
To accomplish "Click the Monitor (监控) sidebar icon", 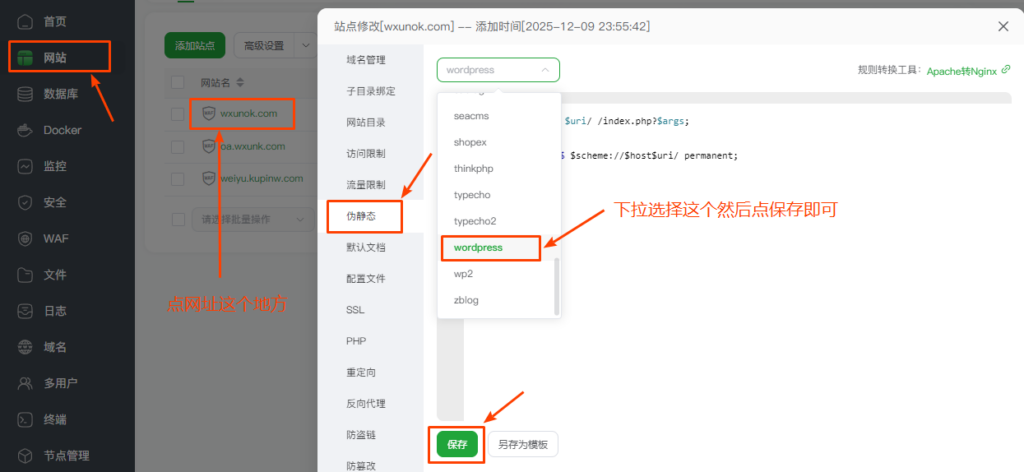I will [25, 166].
